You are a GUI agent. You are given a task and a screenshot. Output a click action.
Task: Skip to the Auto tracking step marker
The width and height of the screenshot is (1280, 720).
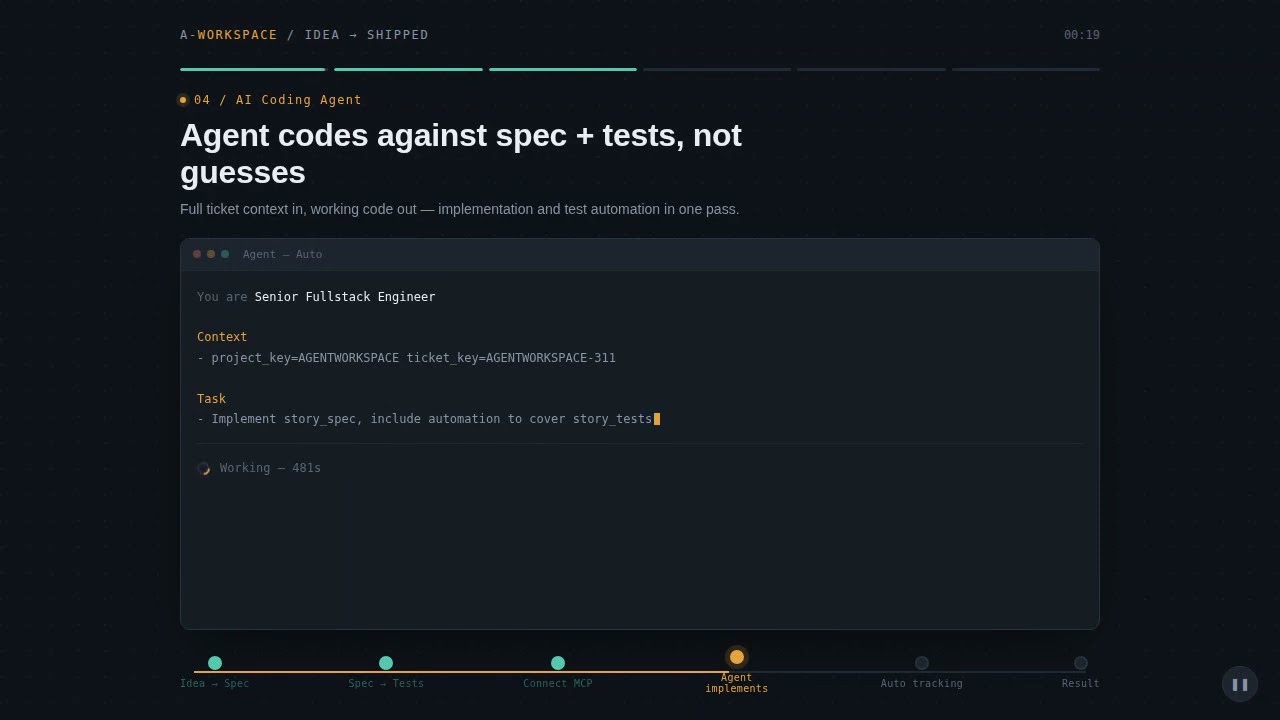[x=922, y=663]
